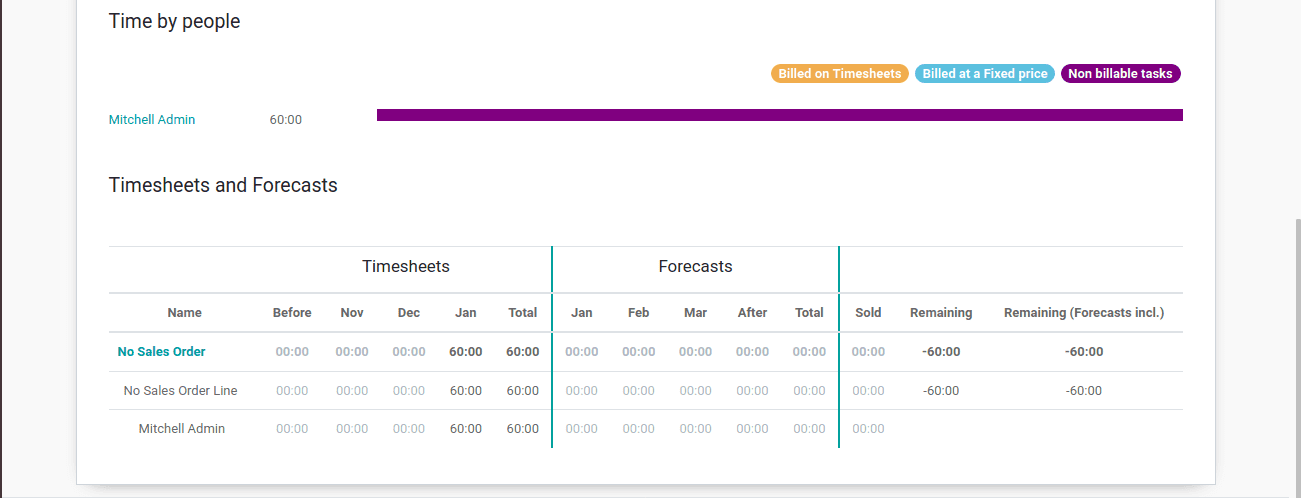The height and width of the screenshot is (498, 1301).
Task: Select the No Sales Order Line row name
Action: tap(181, 391)
